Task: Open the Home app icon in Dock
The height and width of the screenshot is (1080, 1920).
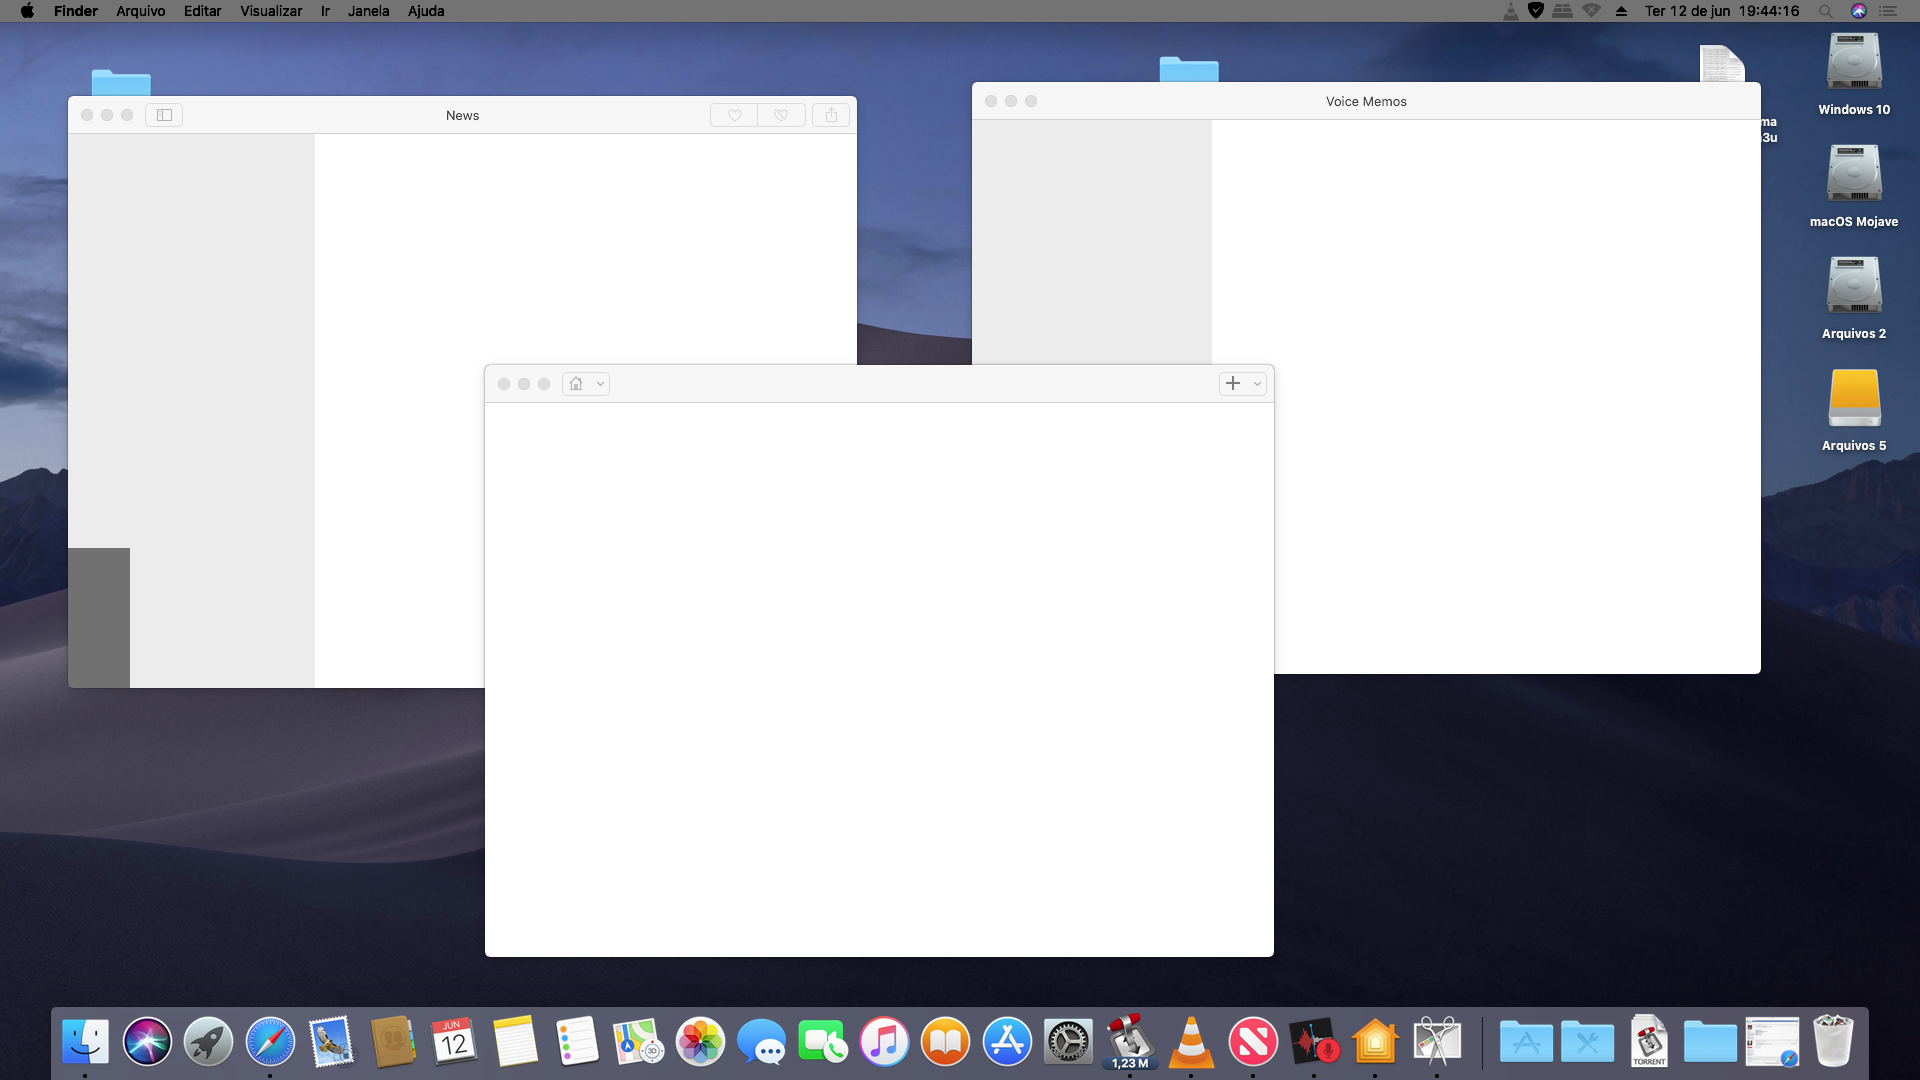Action: coord(1375,1042)
